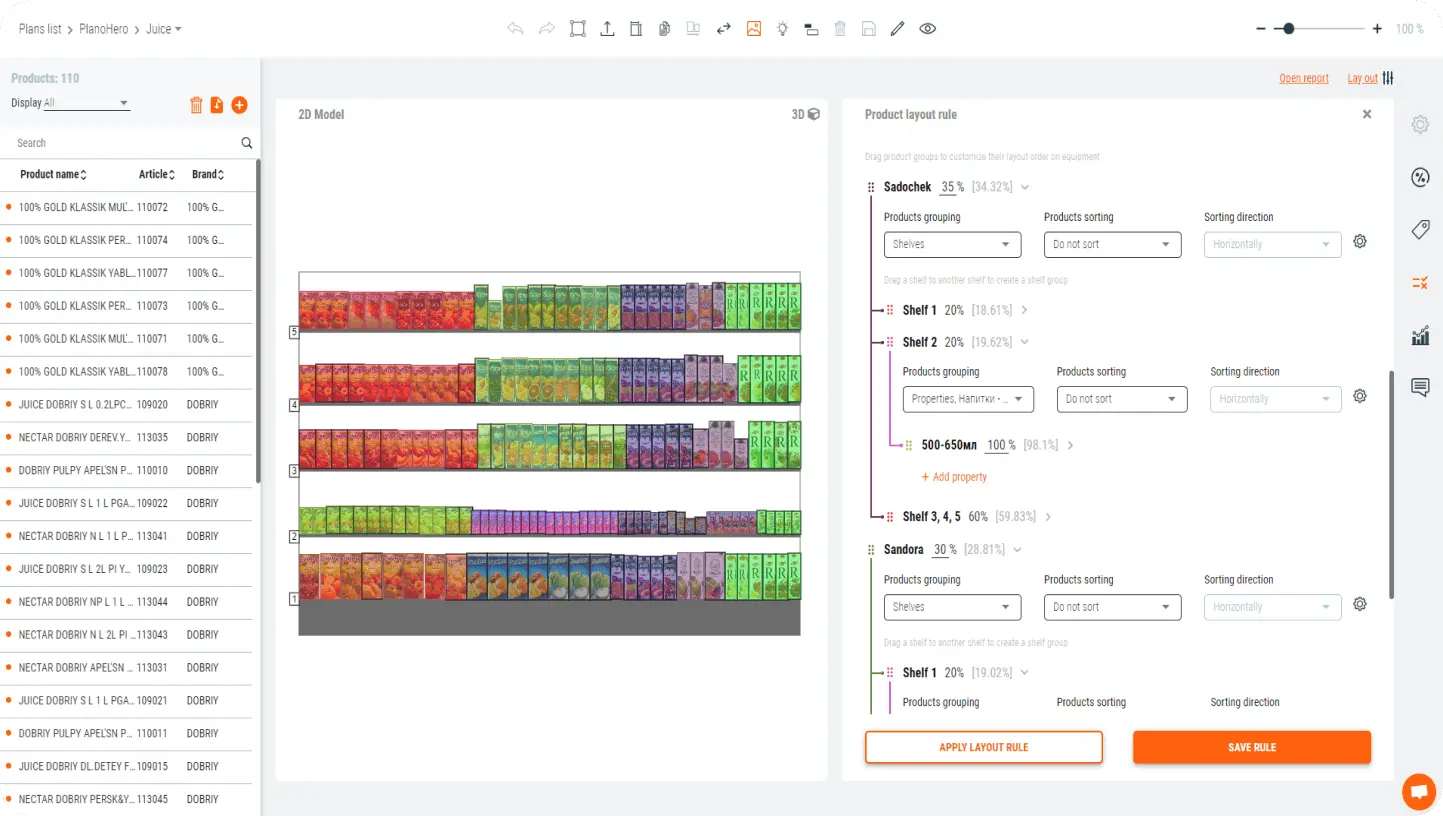1443x816 pixels.
Task: Open Sadochek Products grouping Shelves dropdown
Action: click(x=951, y=244)
